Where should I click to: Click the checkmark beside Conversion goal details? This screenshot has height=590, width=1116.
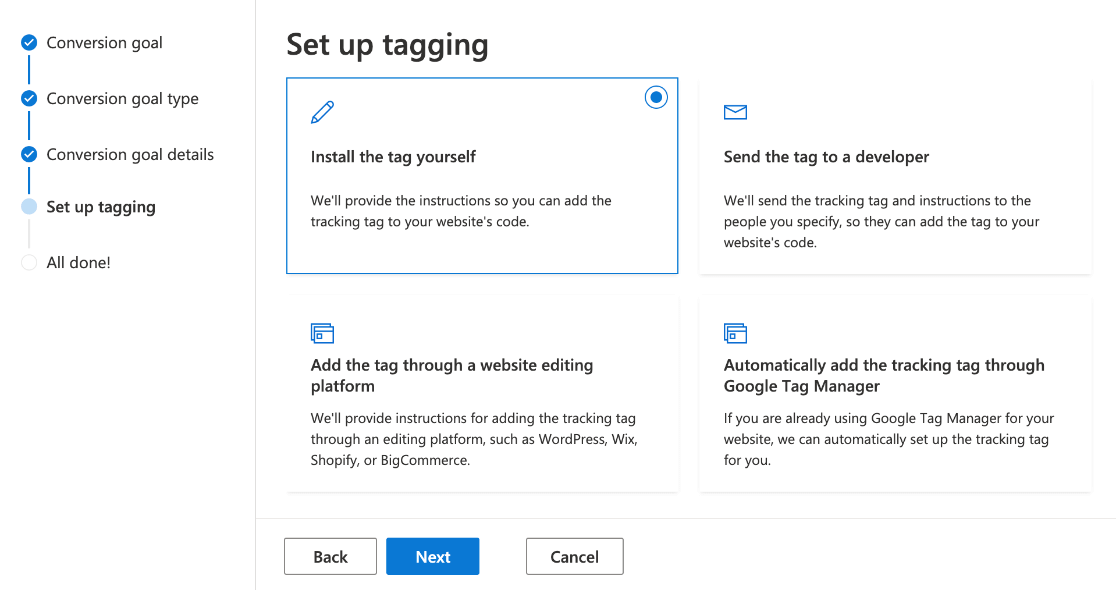[28, 154]
